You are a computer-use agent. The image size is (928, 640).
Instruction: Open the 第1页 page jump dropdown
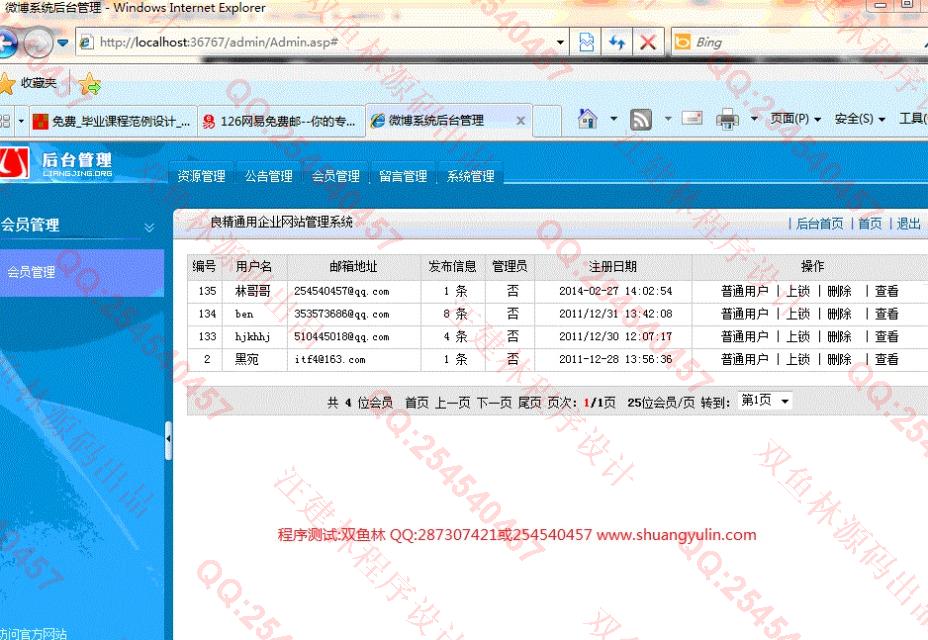click(765, 401)
